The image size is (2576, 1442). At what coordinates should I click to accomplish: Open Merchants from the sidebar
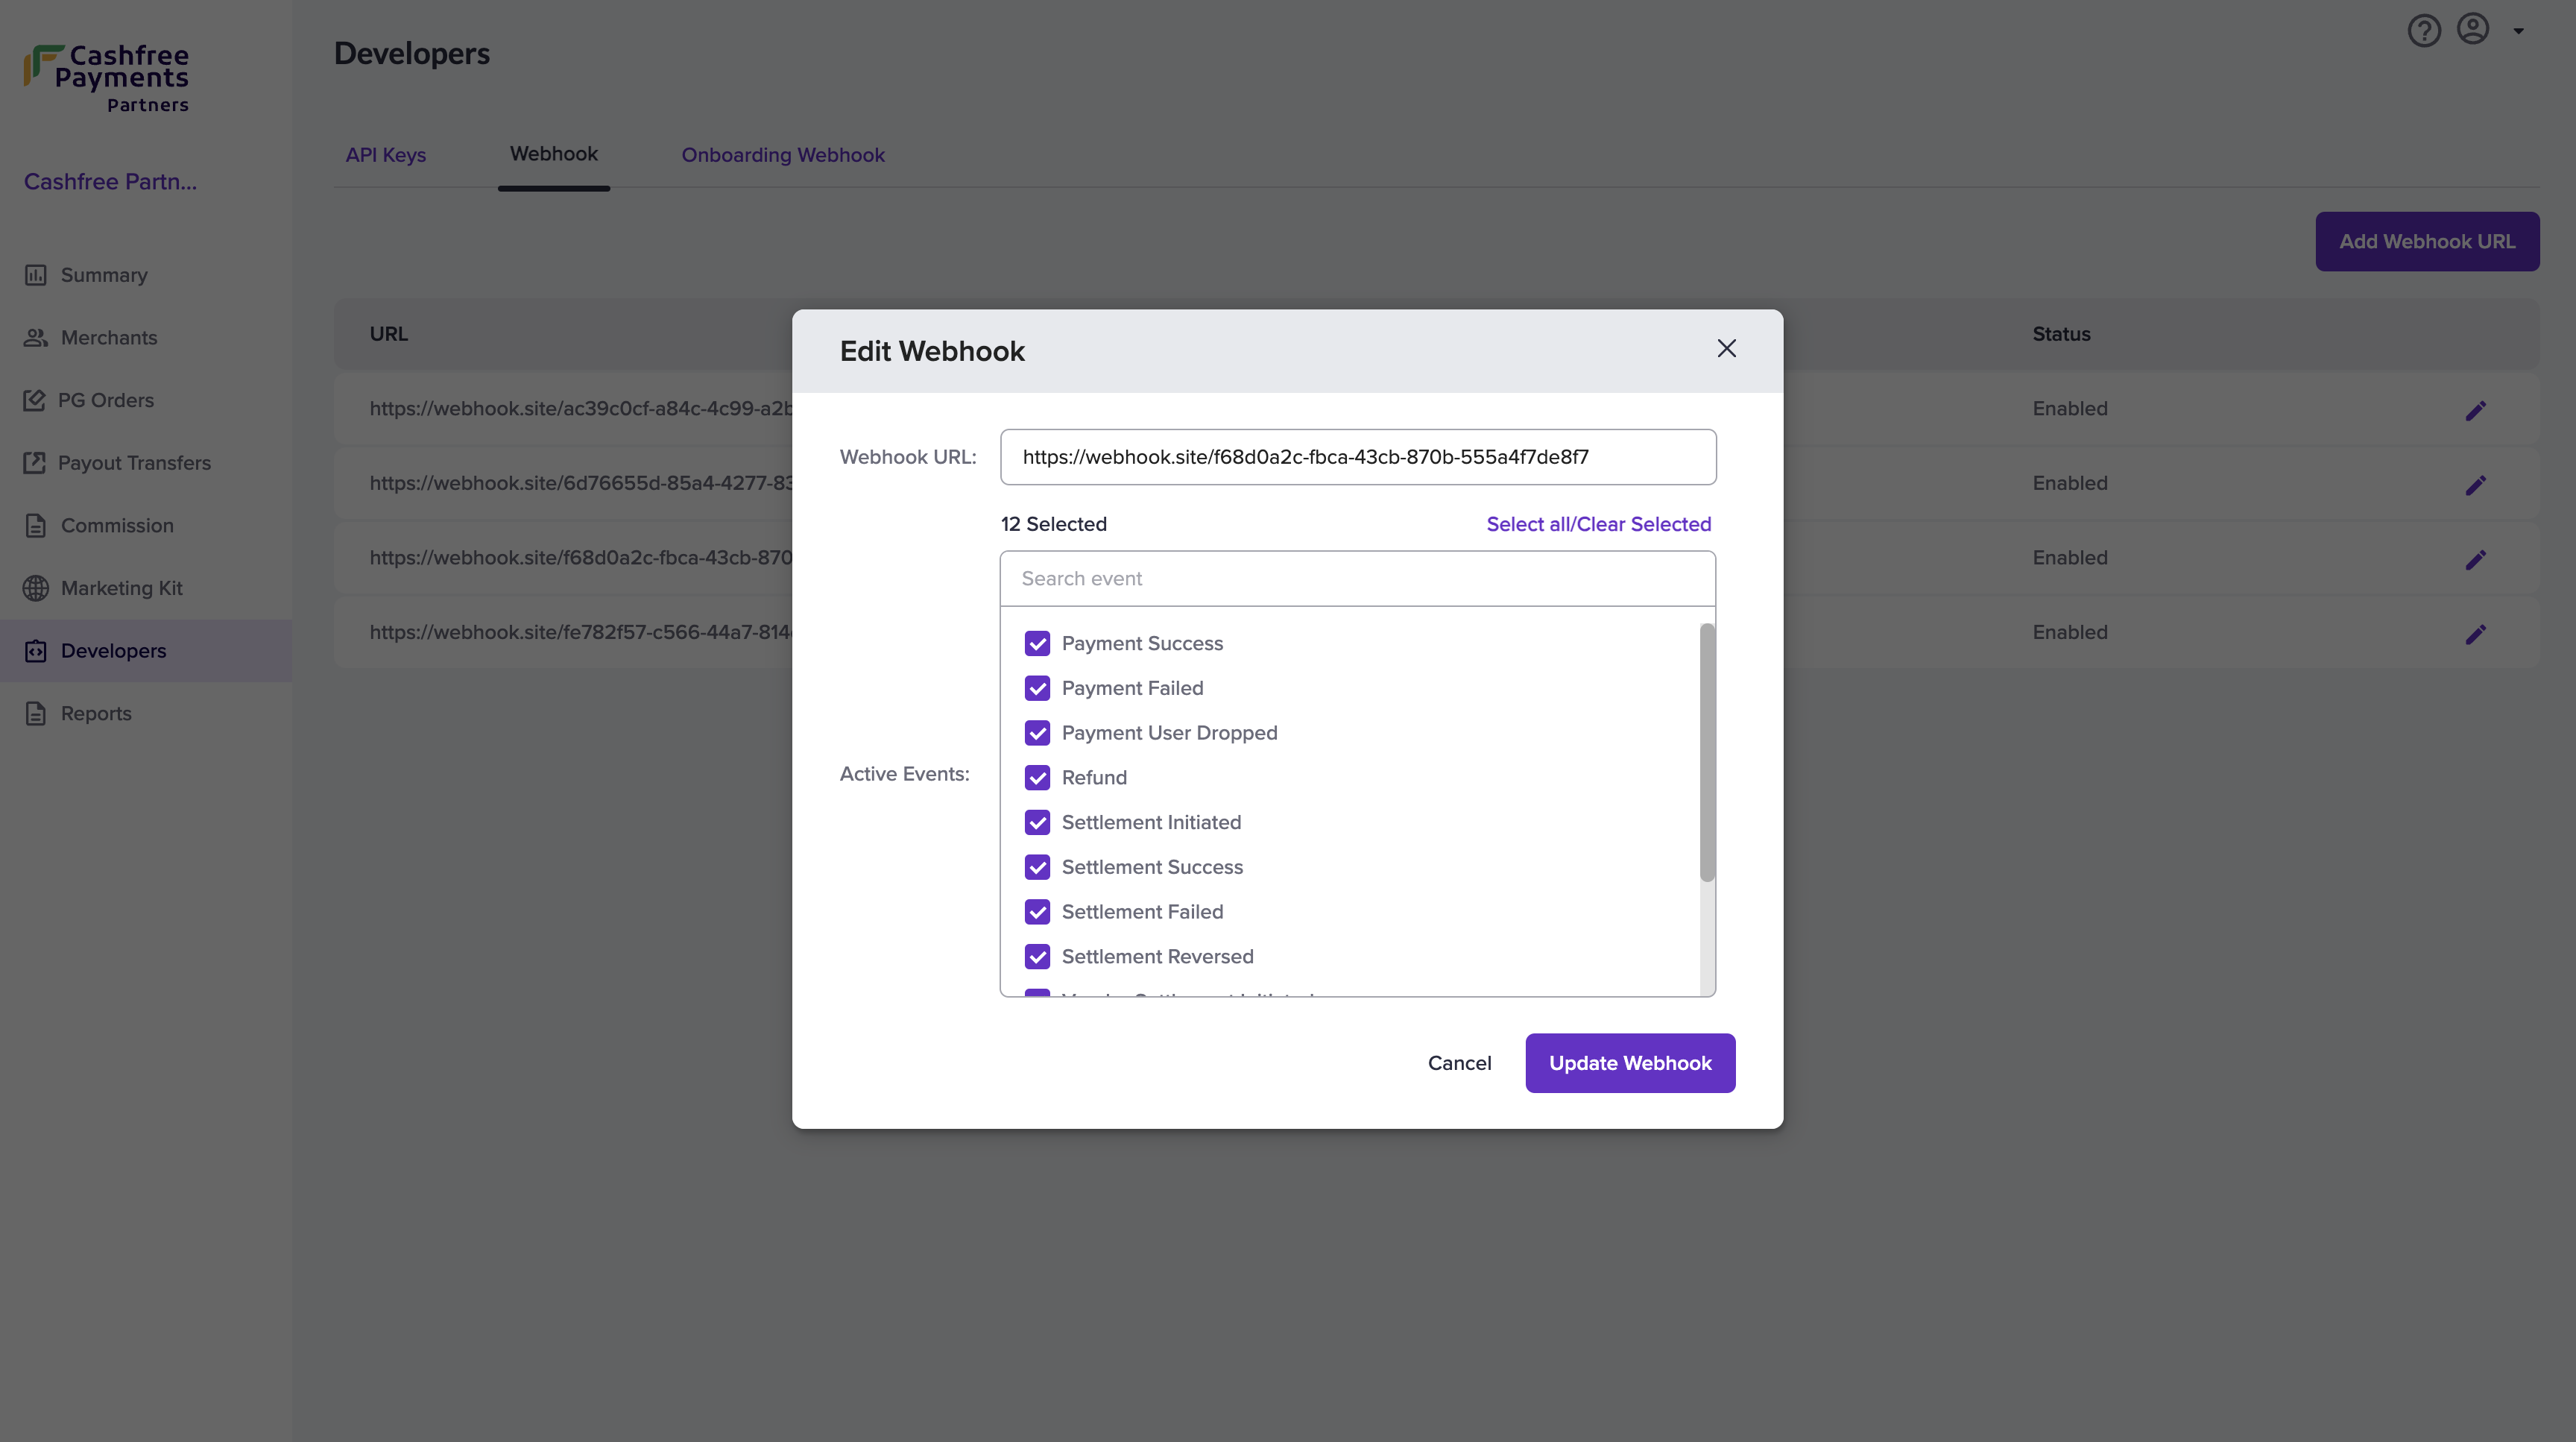[108, 338]
